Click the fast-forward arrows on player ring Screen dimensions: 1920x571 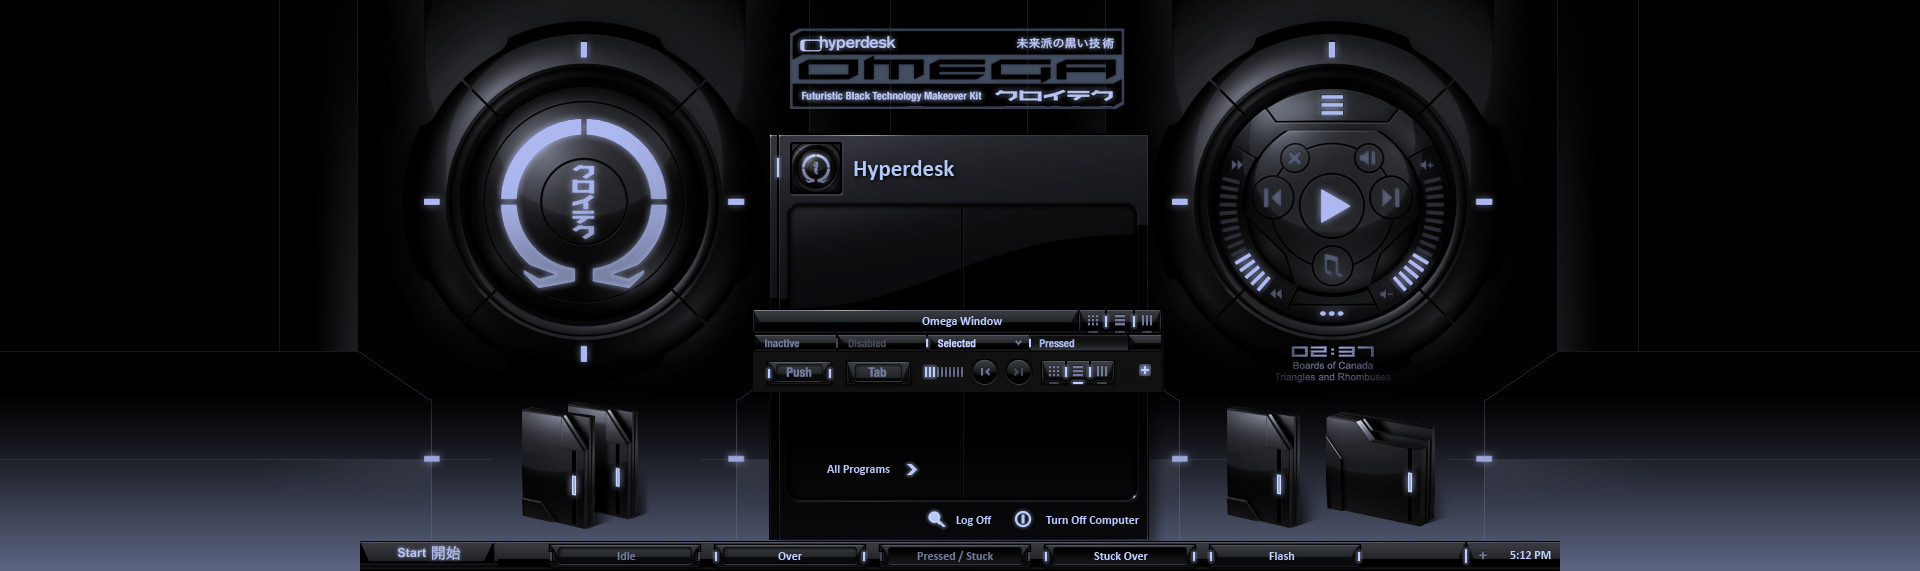1237,165
